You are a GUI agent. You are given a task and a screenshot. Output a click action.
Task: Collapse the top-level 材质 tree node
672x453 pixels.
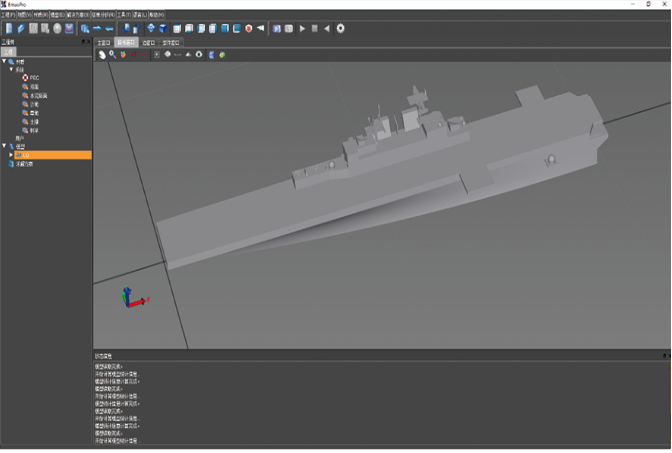pos(4,61)
